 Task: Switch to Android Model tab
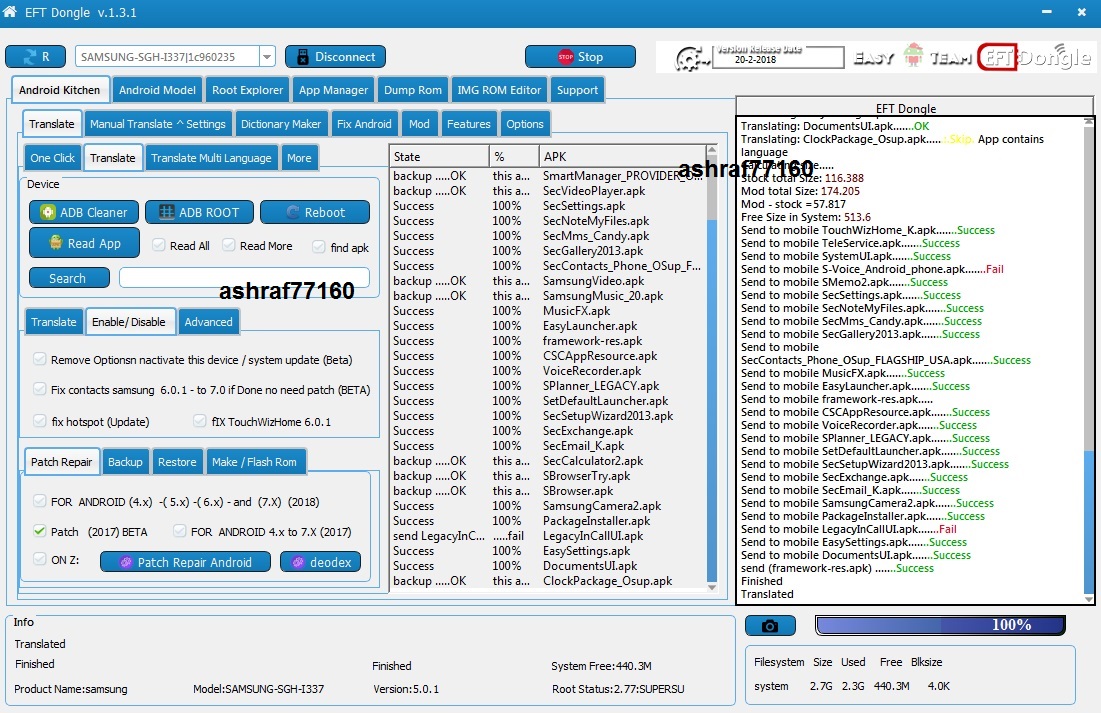[x=157, y=90]
